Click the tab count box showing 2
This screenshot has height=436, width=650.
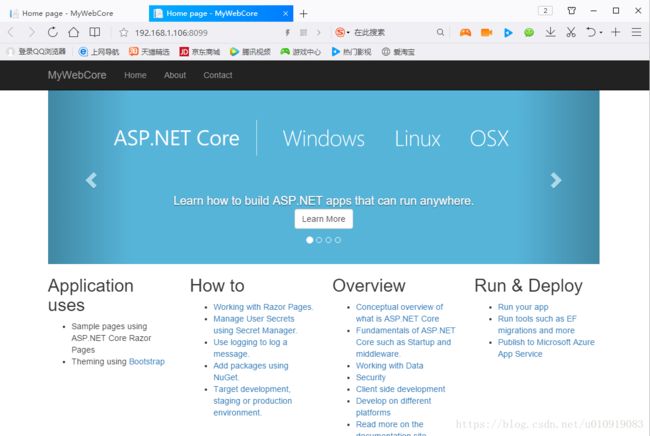point(545,11)
